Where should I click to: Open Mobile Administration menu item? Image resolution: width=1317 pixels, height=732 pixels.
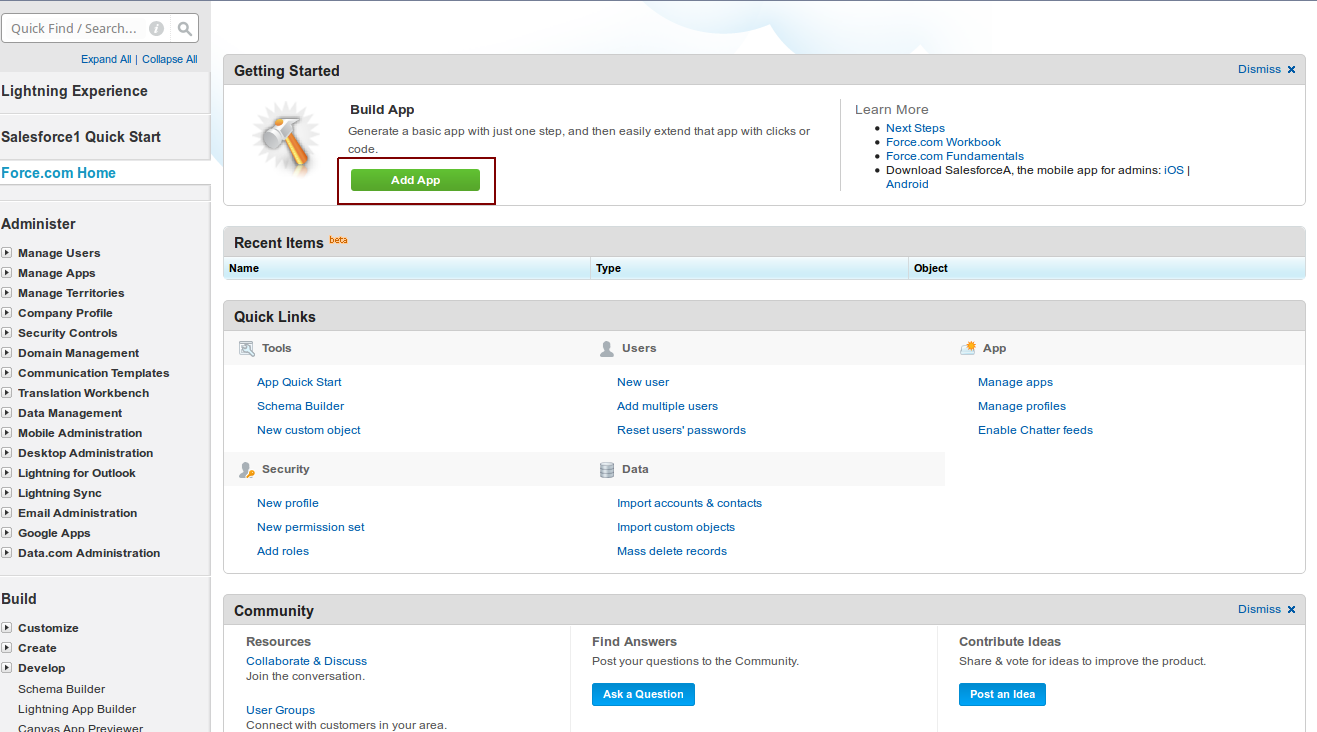click(x=80, y=433)
